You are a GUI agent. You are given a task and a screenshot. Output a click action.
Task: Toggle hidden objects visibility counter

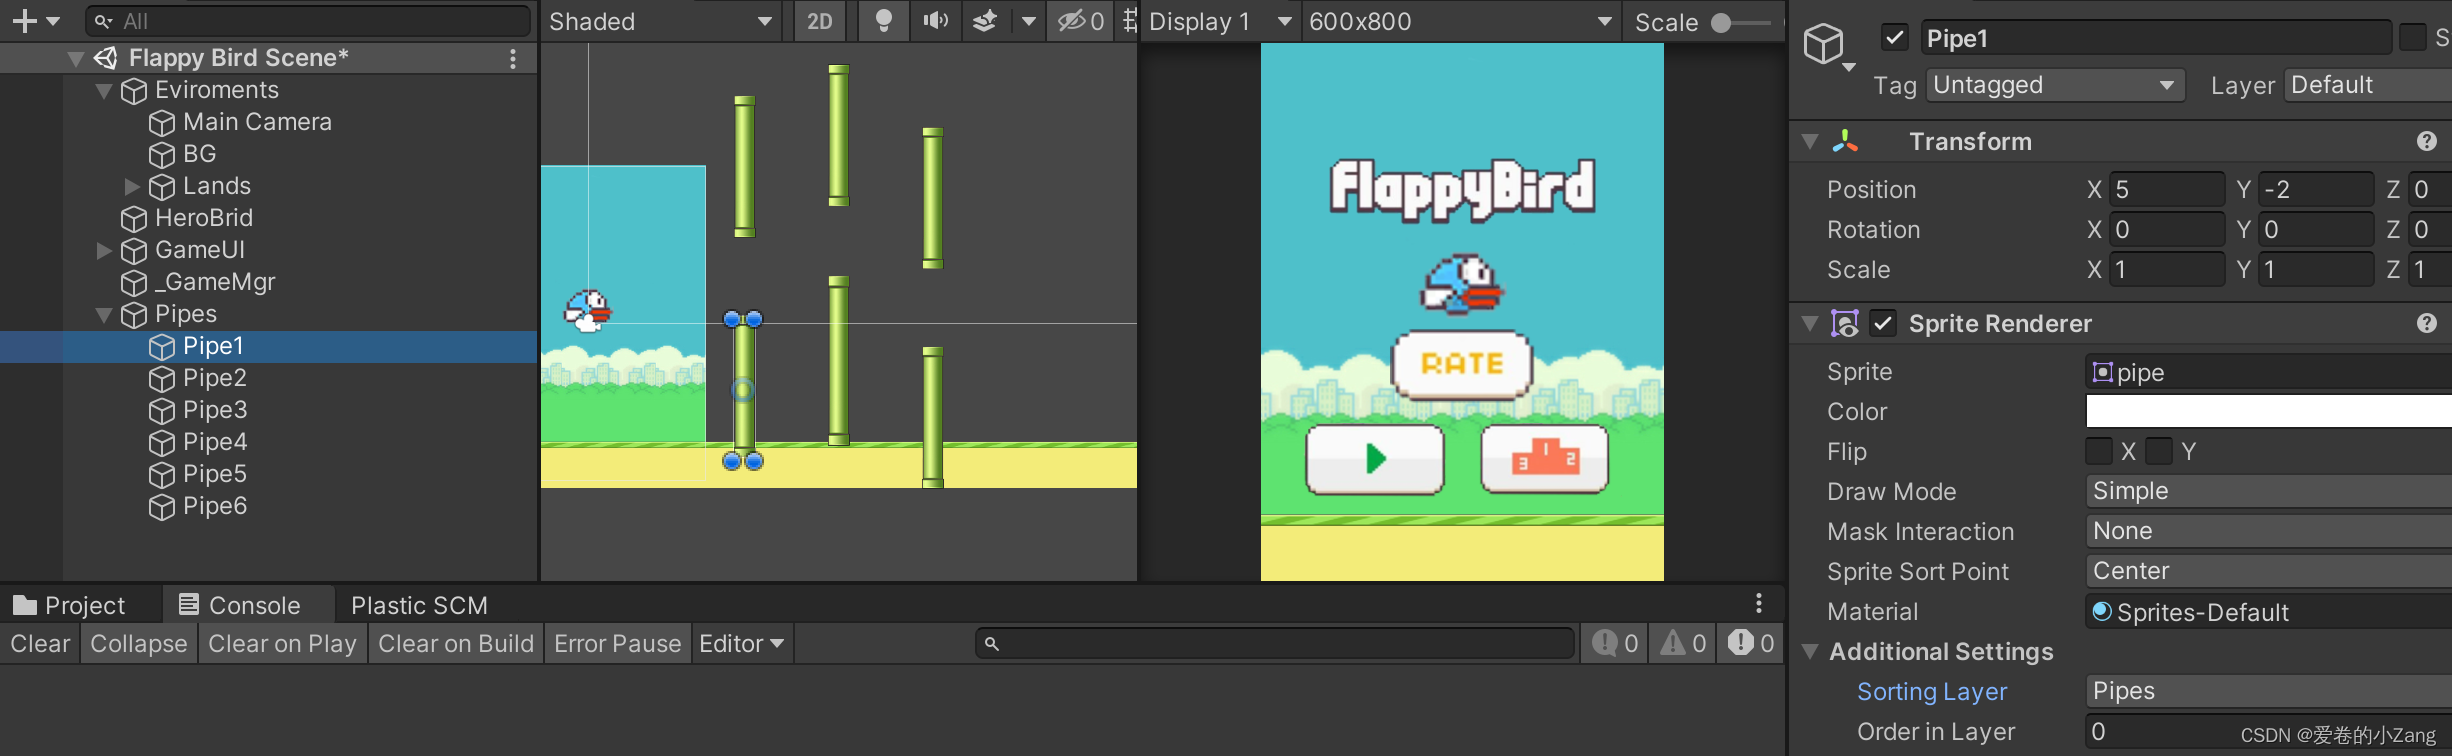(x=1082, y=21)
